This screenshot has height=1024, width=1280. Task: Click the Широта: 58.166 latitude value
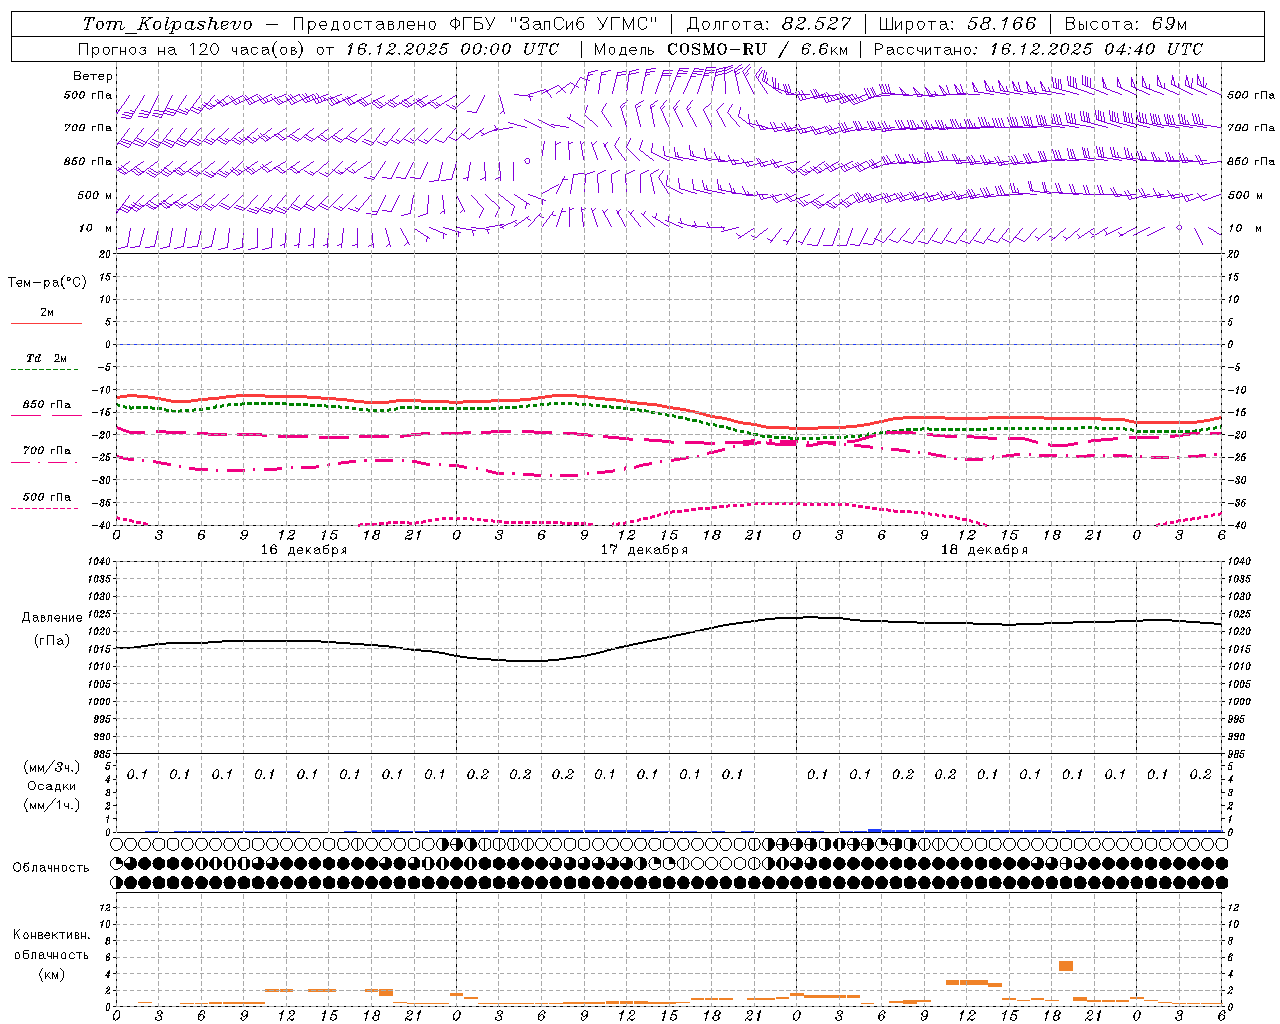(958, 24)
